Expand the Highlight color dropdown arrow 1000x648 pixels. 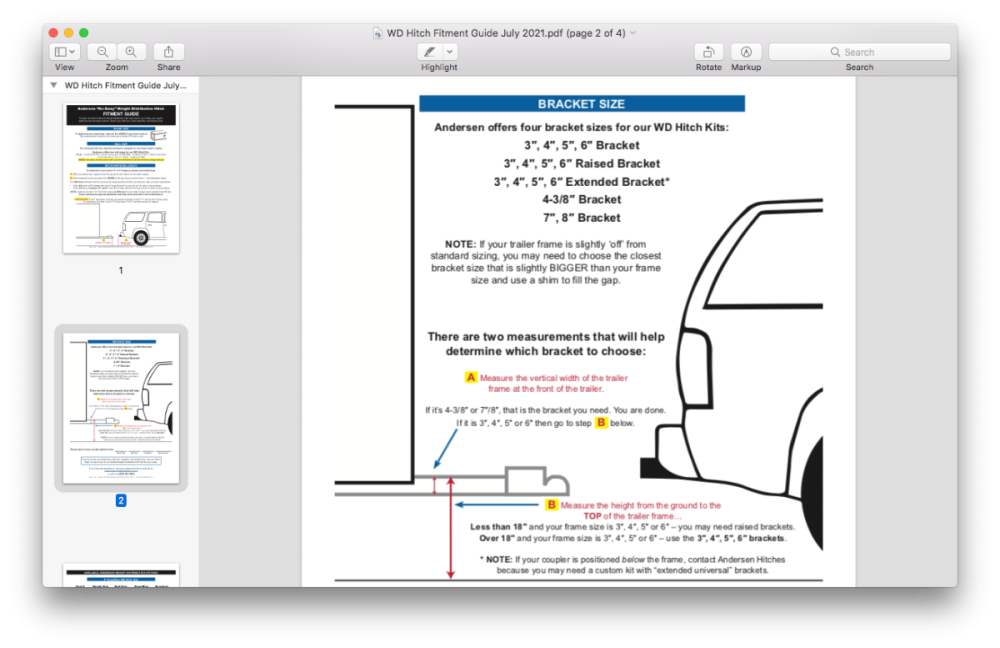pyautogui.click(x=450, y=51)
